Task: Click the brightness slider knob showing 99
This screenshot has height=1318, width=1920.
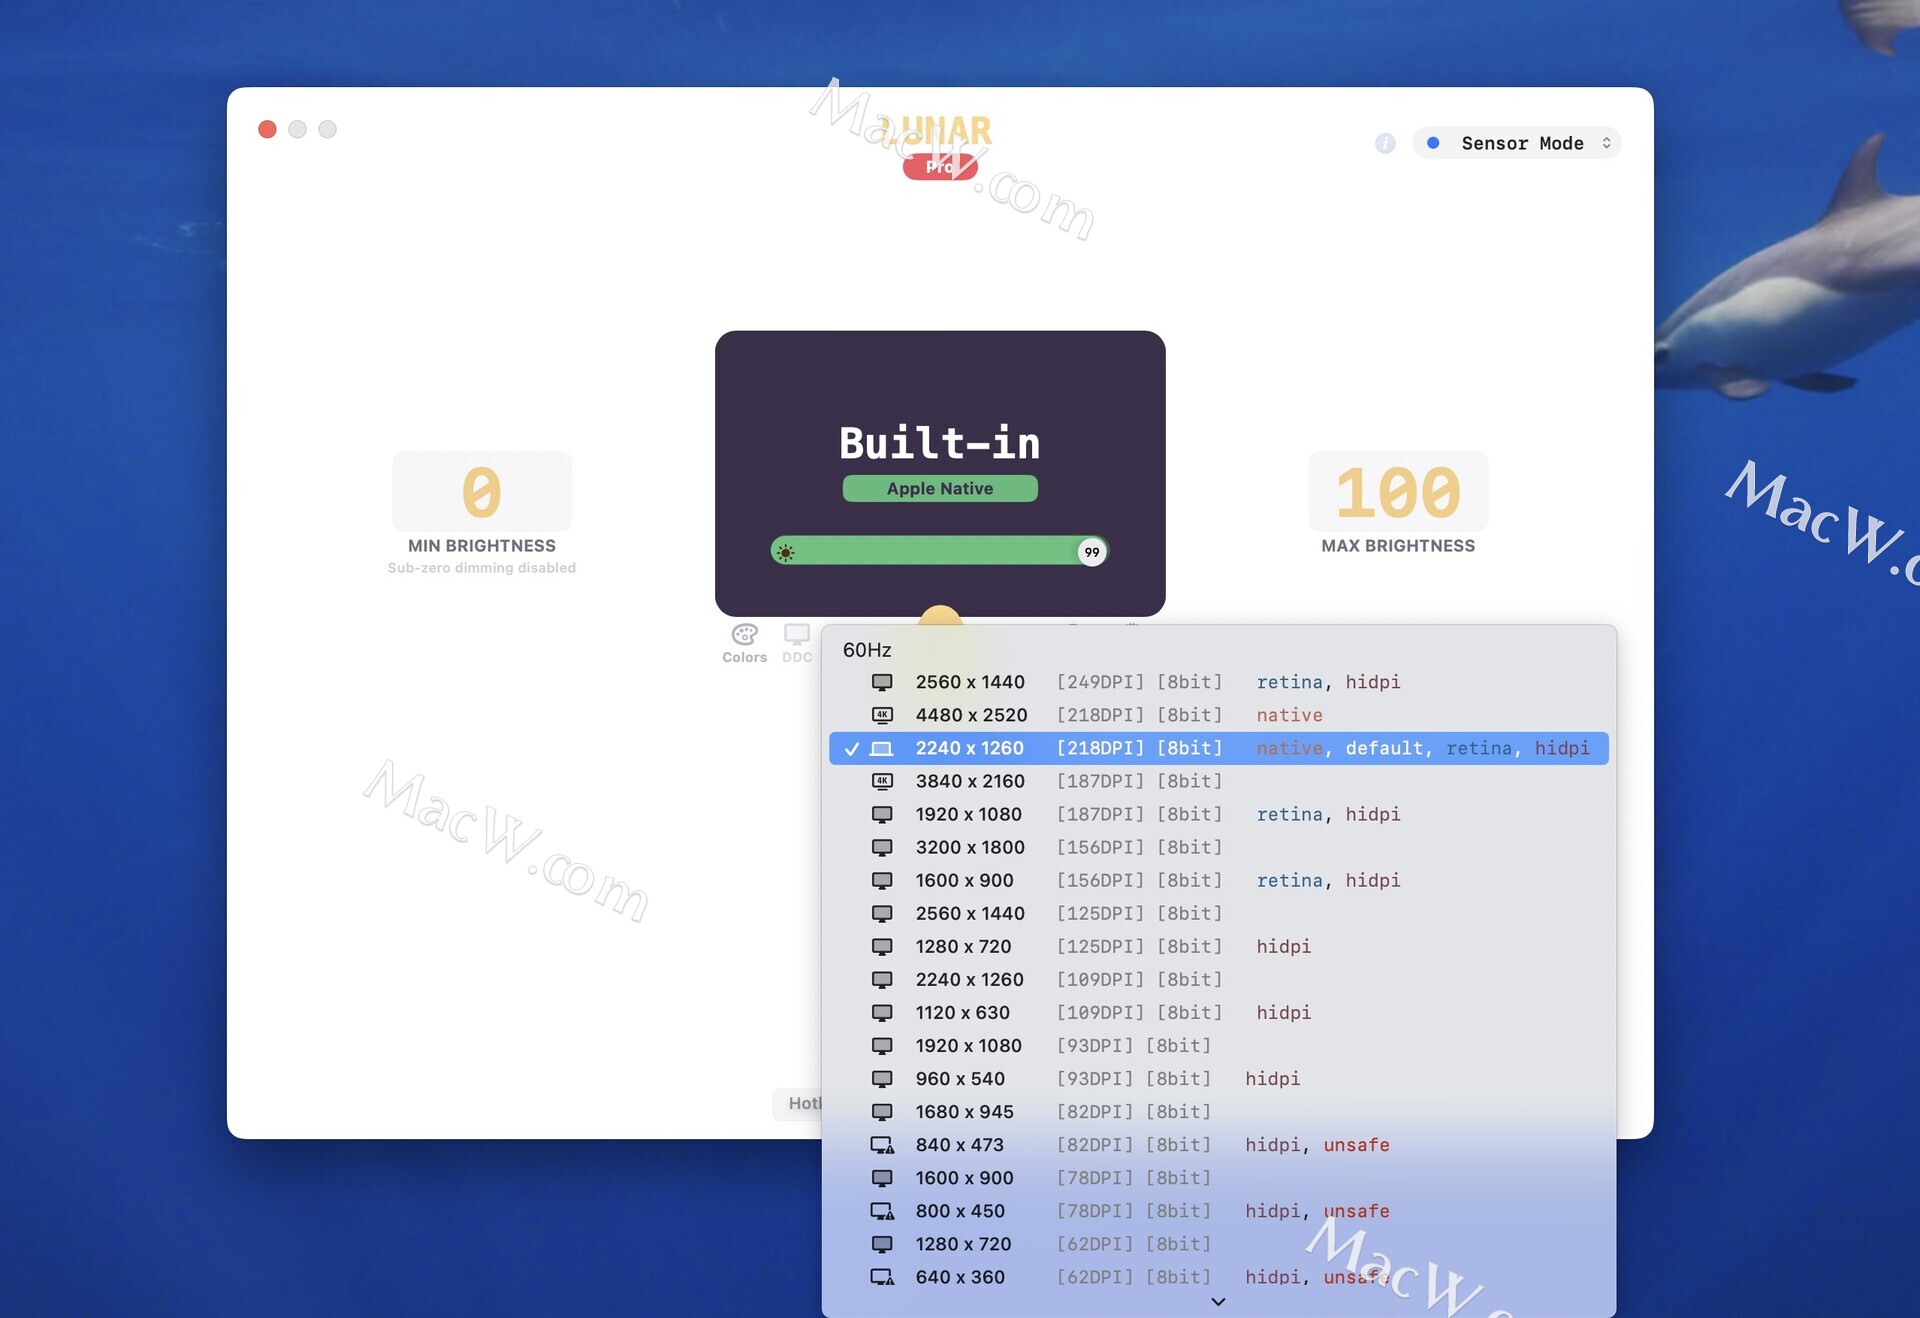Action: click(1091, 552)
